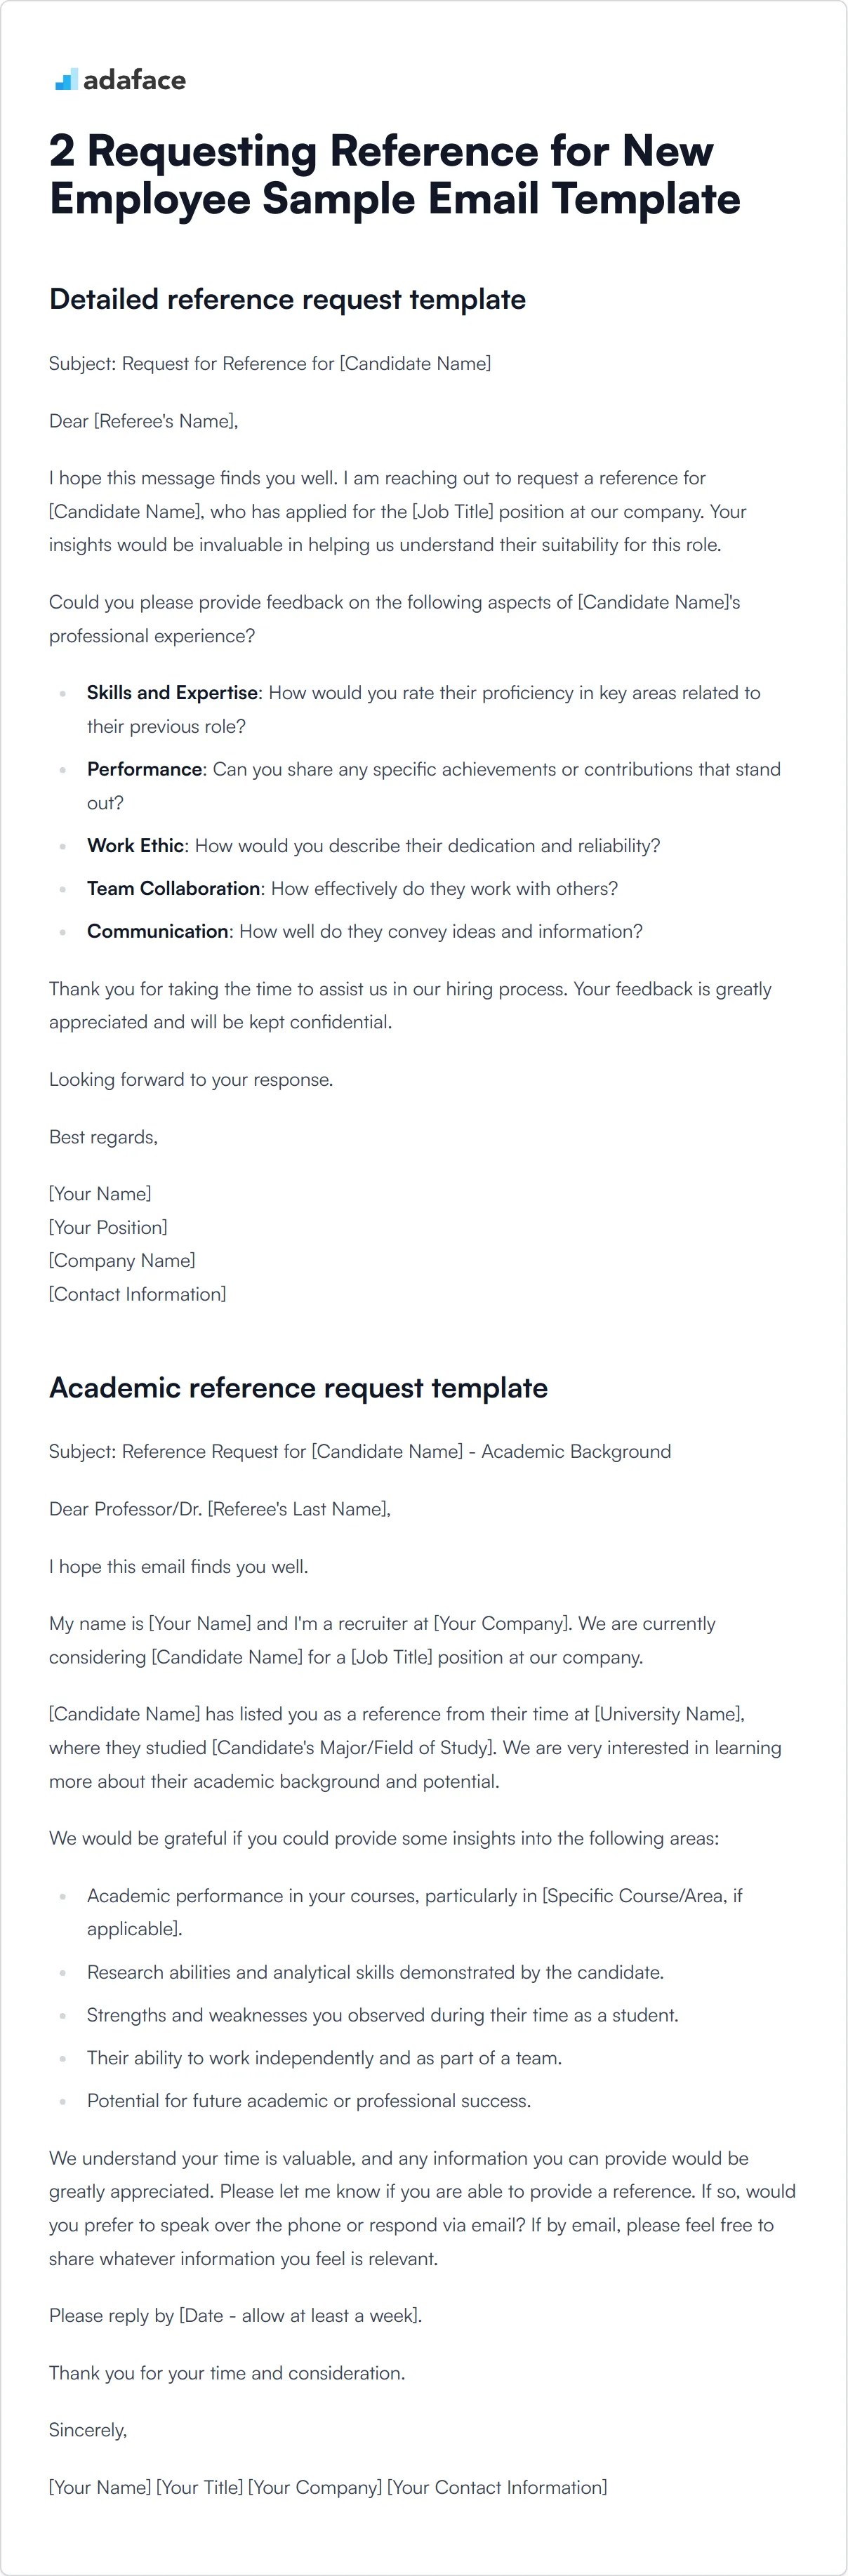Click the Sincerely closing line

(x=88, y=2431)
